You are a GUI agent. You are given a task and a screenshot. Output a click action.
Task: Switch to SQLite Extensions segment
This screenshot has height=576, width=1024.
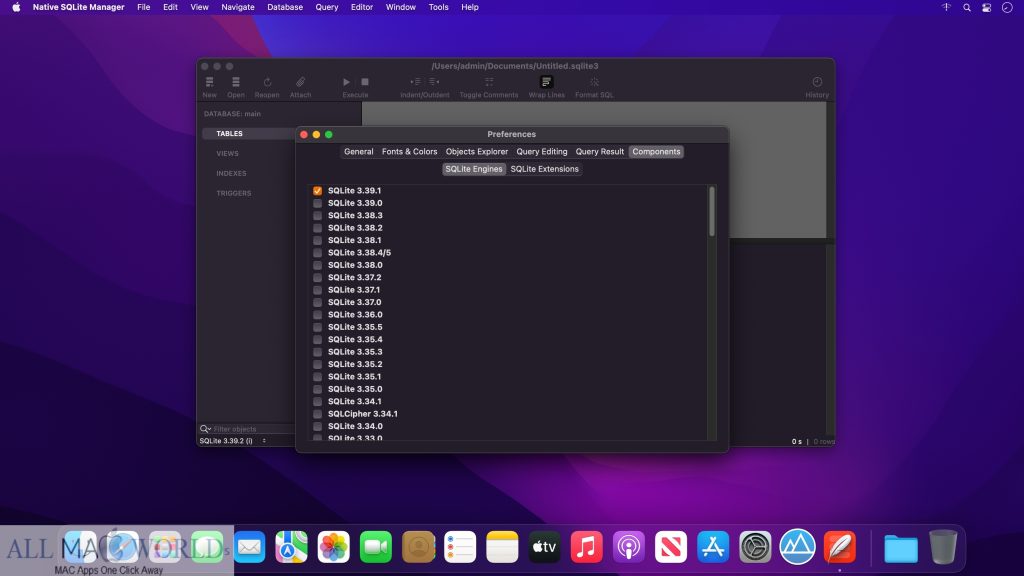545,169
